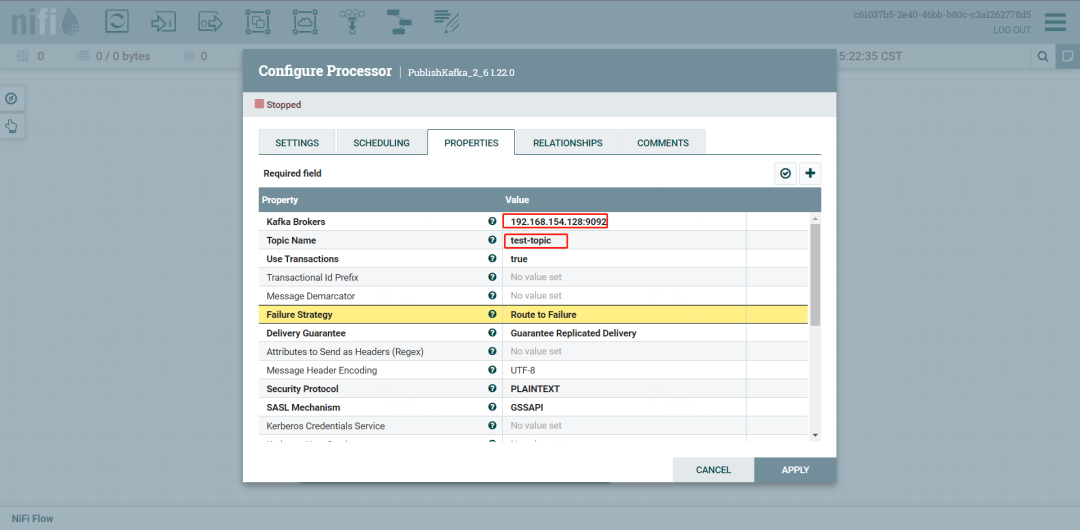Verify properties with checkmark icon
Image resolution: width=1080 pixels, height=530 pixels.
tap(785, 174)
